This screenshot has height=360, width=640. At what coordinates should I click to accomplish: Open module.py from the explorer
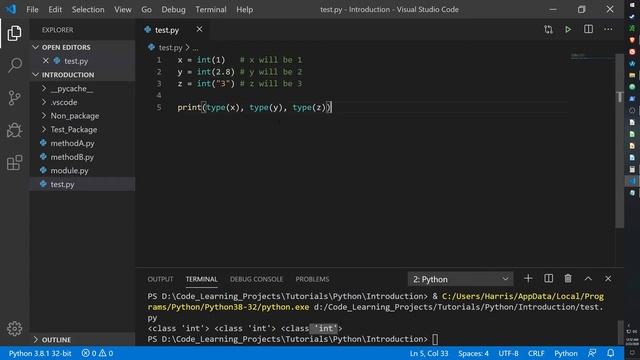[82, 171]
